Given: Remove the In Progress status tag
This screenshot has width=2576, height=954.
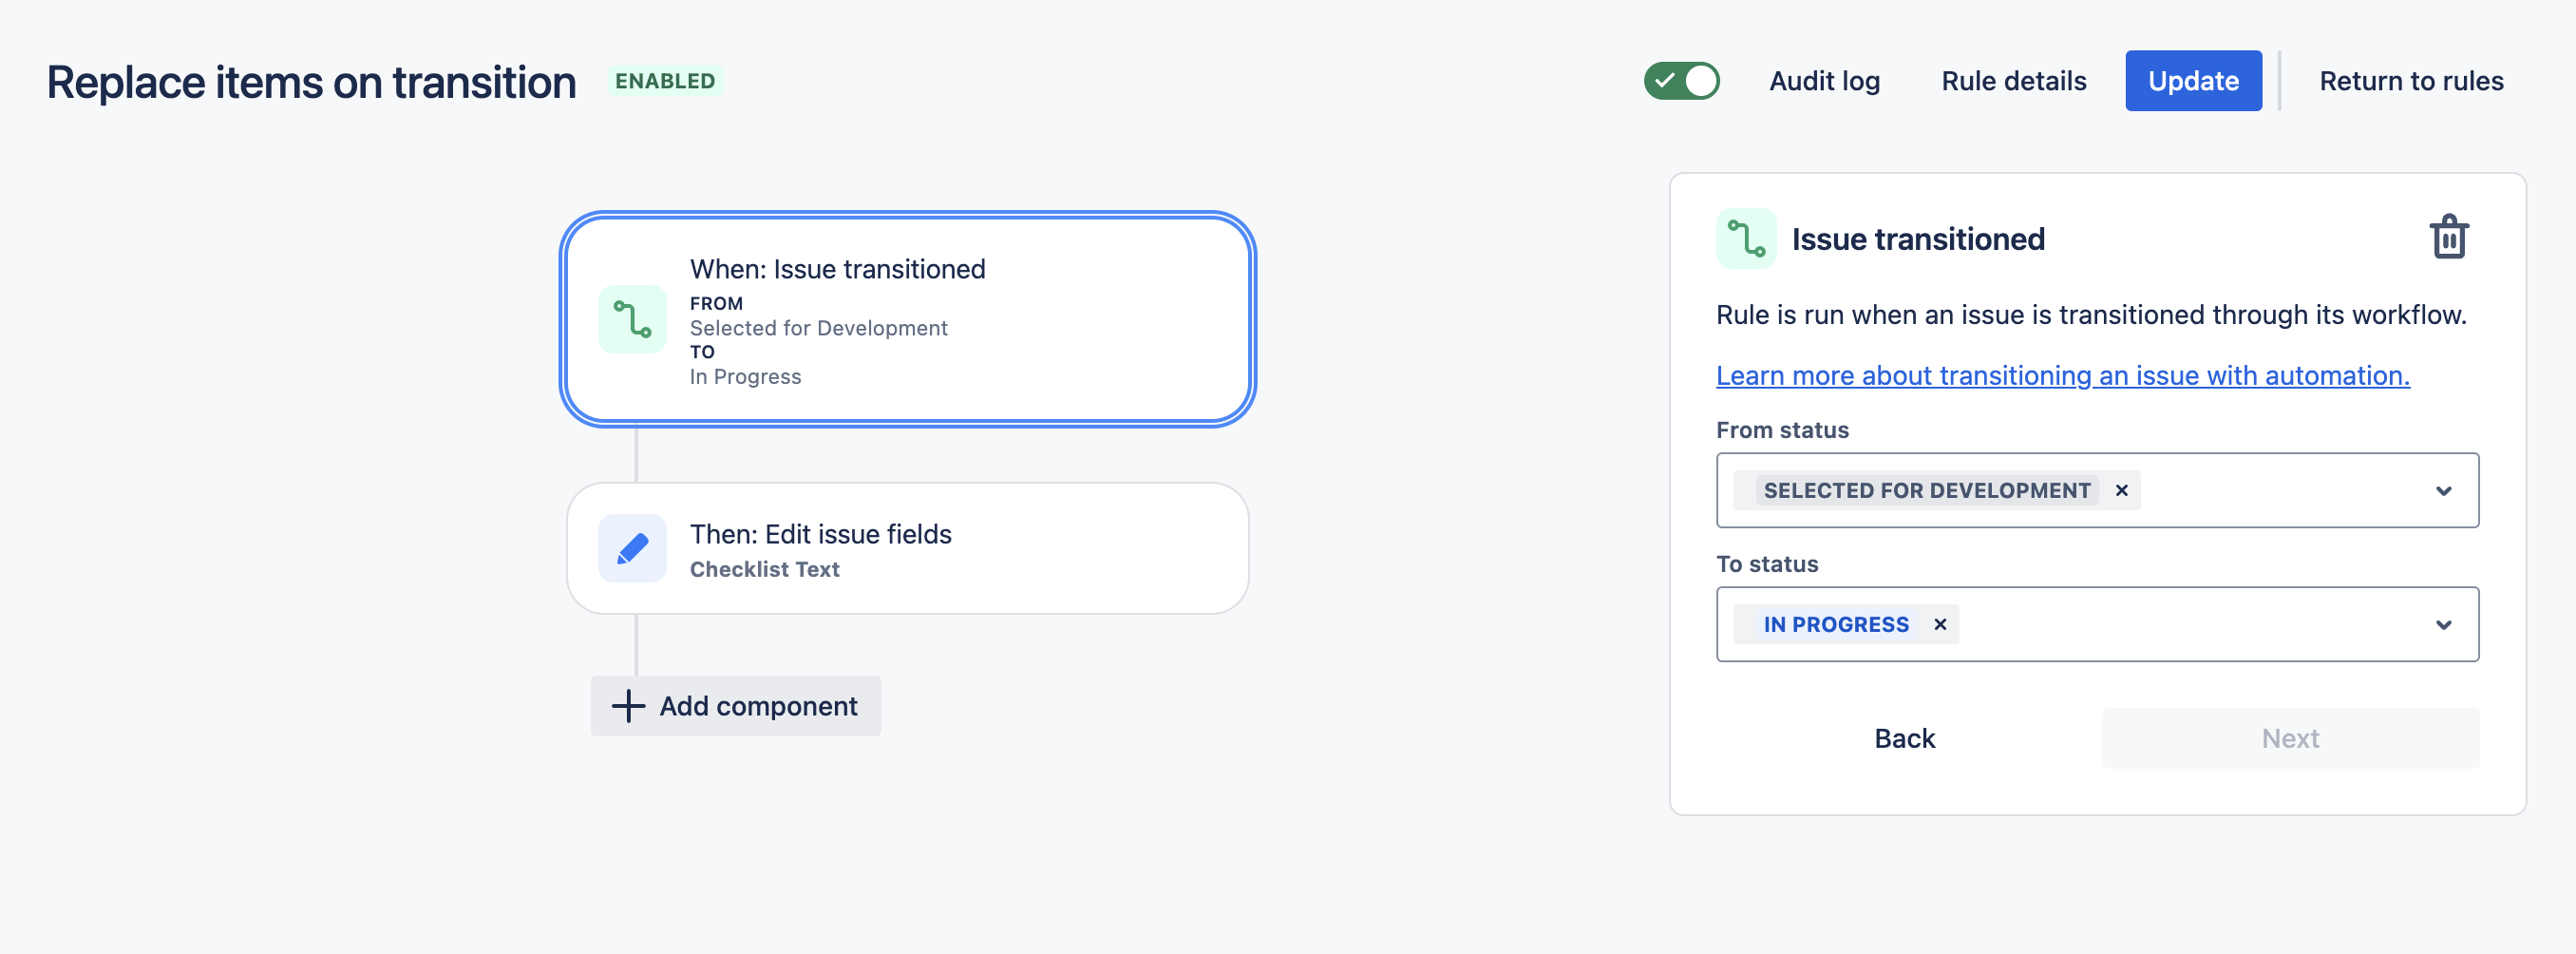Looking at the screenshot, I should [x=1940, y=624].
